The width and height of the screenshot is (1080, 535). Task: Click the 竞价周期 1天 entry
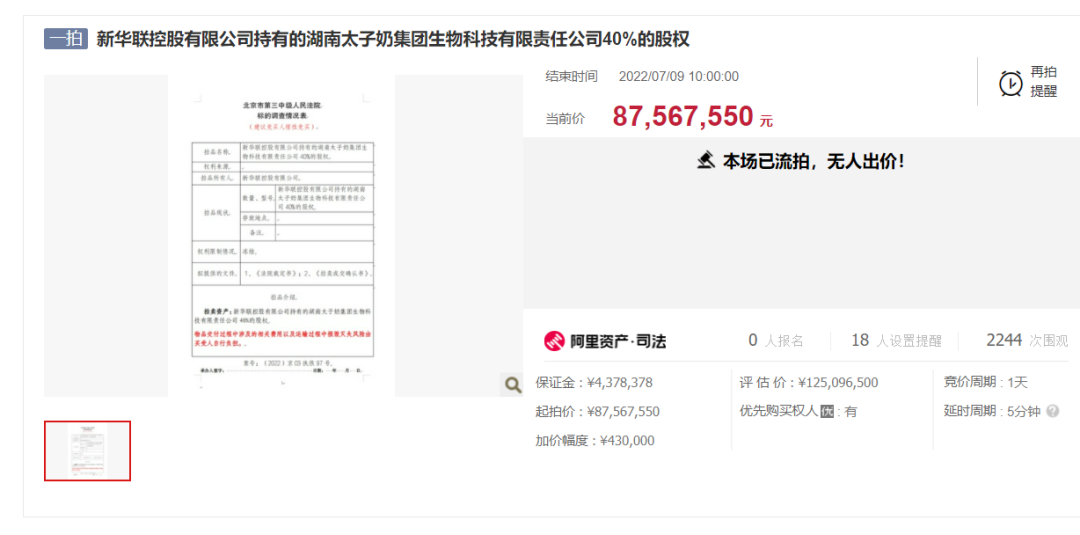[x=986, y=383]
